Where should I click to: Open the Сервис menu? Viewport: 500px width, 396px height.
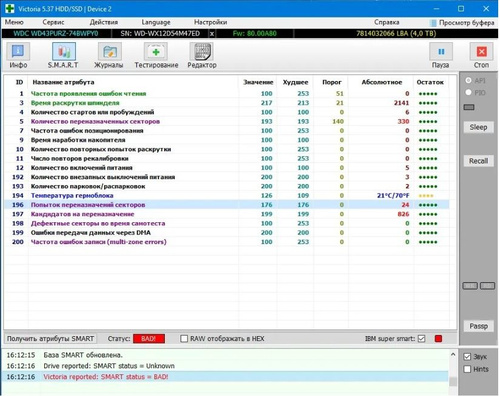(53, 22)
